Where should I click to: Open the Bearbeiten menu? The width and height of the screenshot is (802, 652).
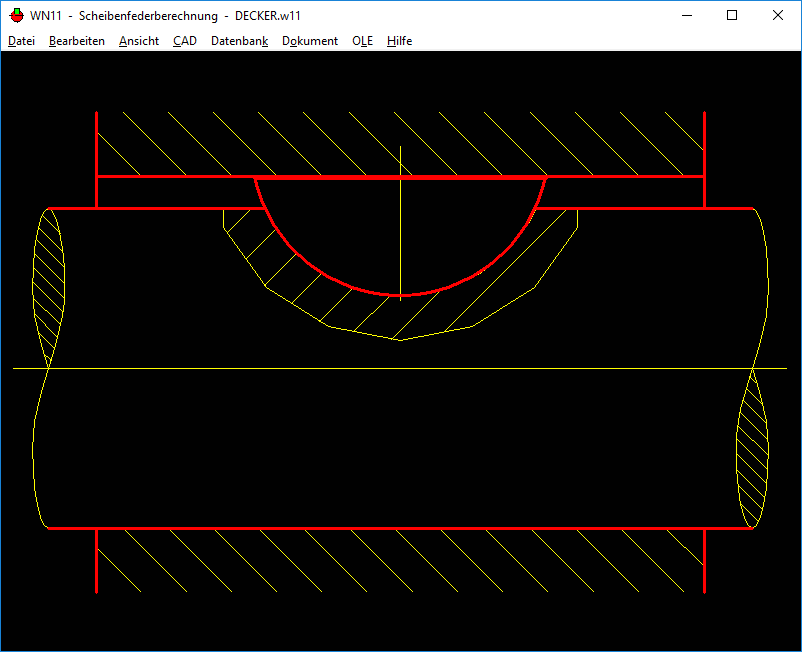77,41
